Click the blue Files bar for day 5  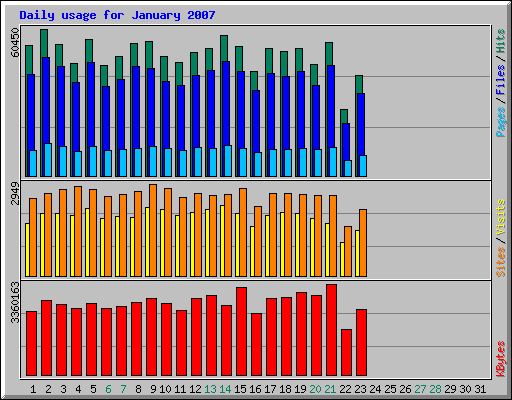pyautogui.click(x=91, y=104)
